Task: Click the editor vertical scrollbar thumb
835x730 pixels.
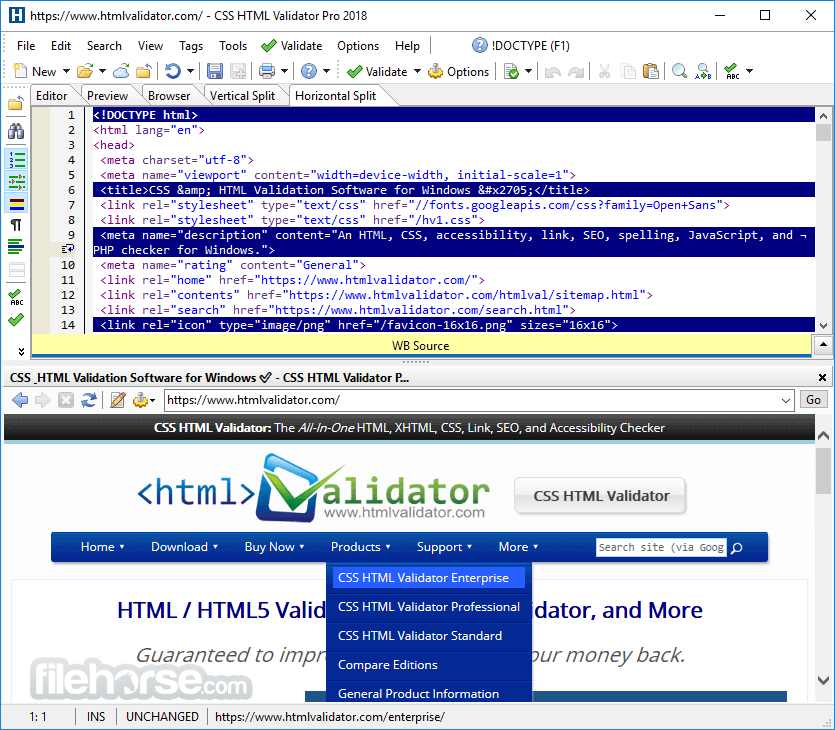Action: 823,133
